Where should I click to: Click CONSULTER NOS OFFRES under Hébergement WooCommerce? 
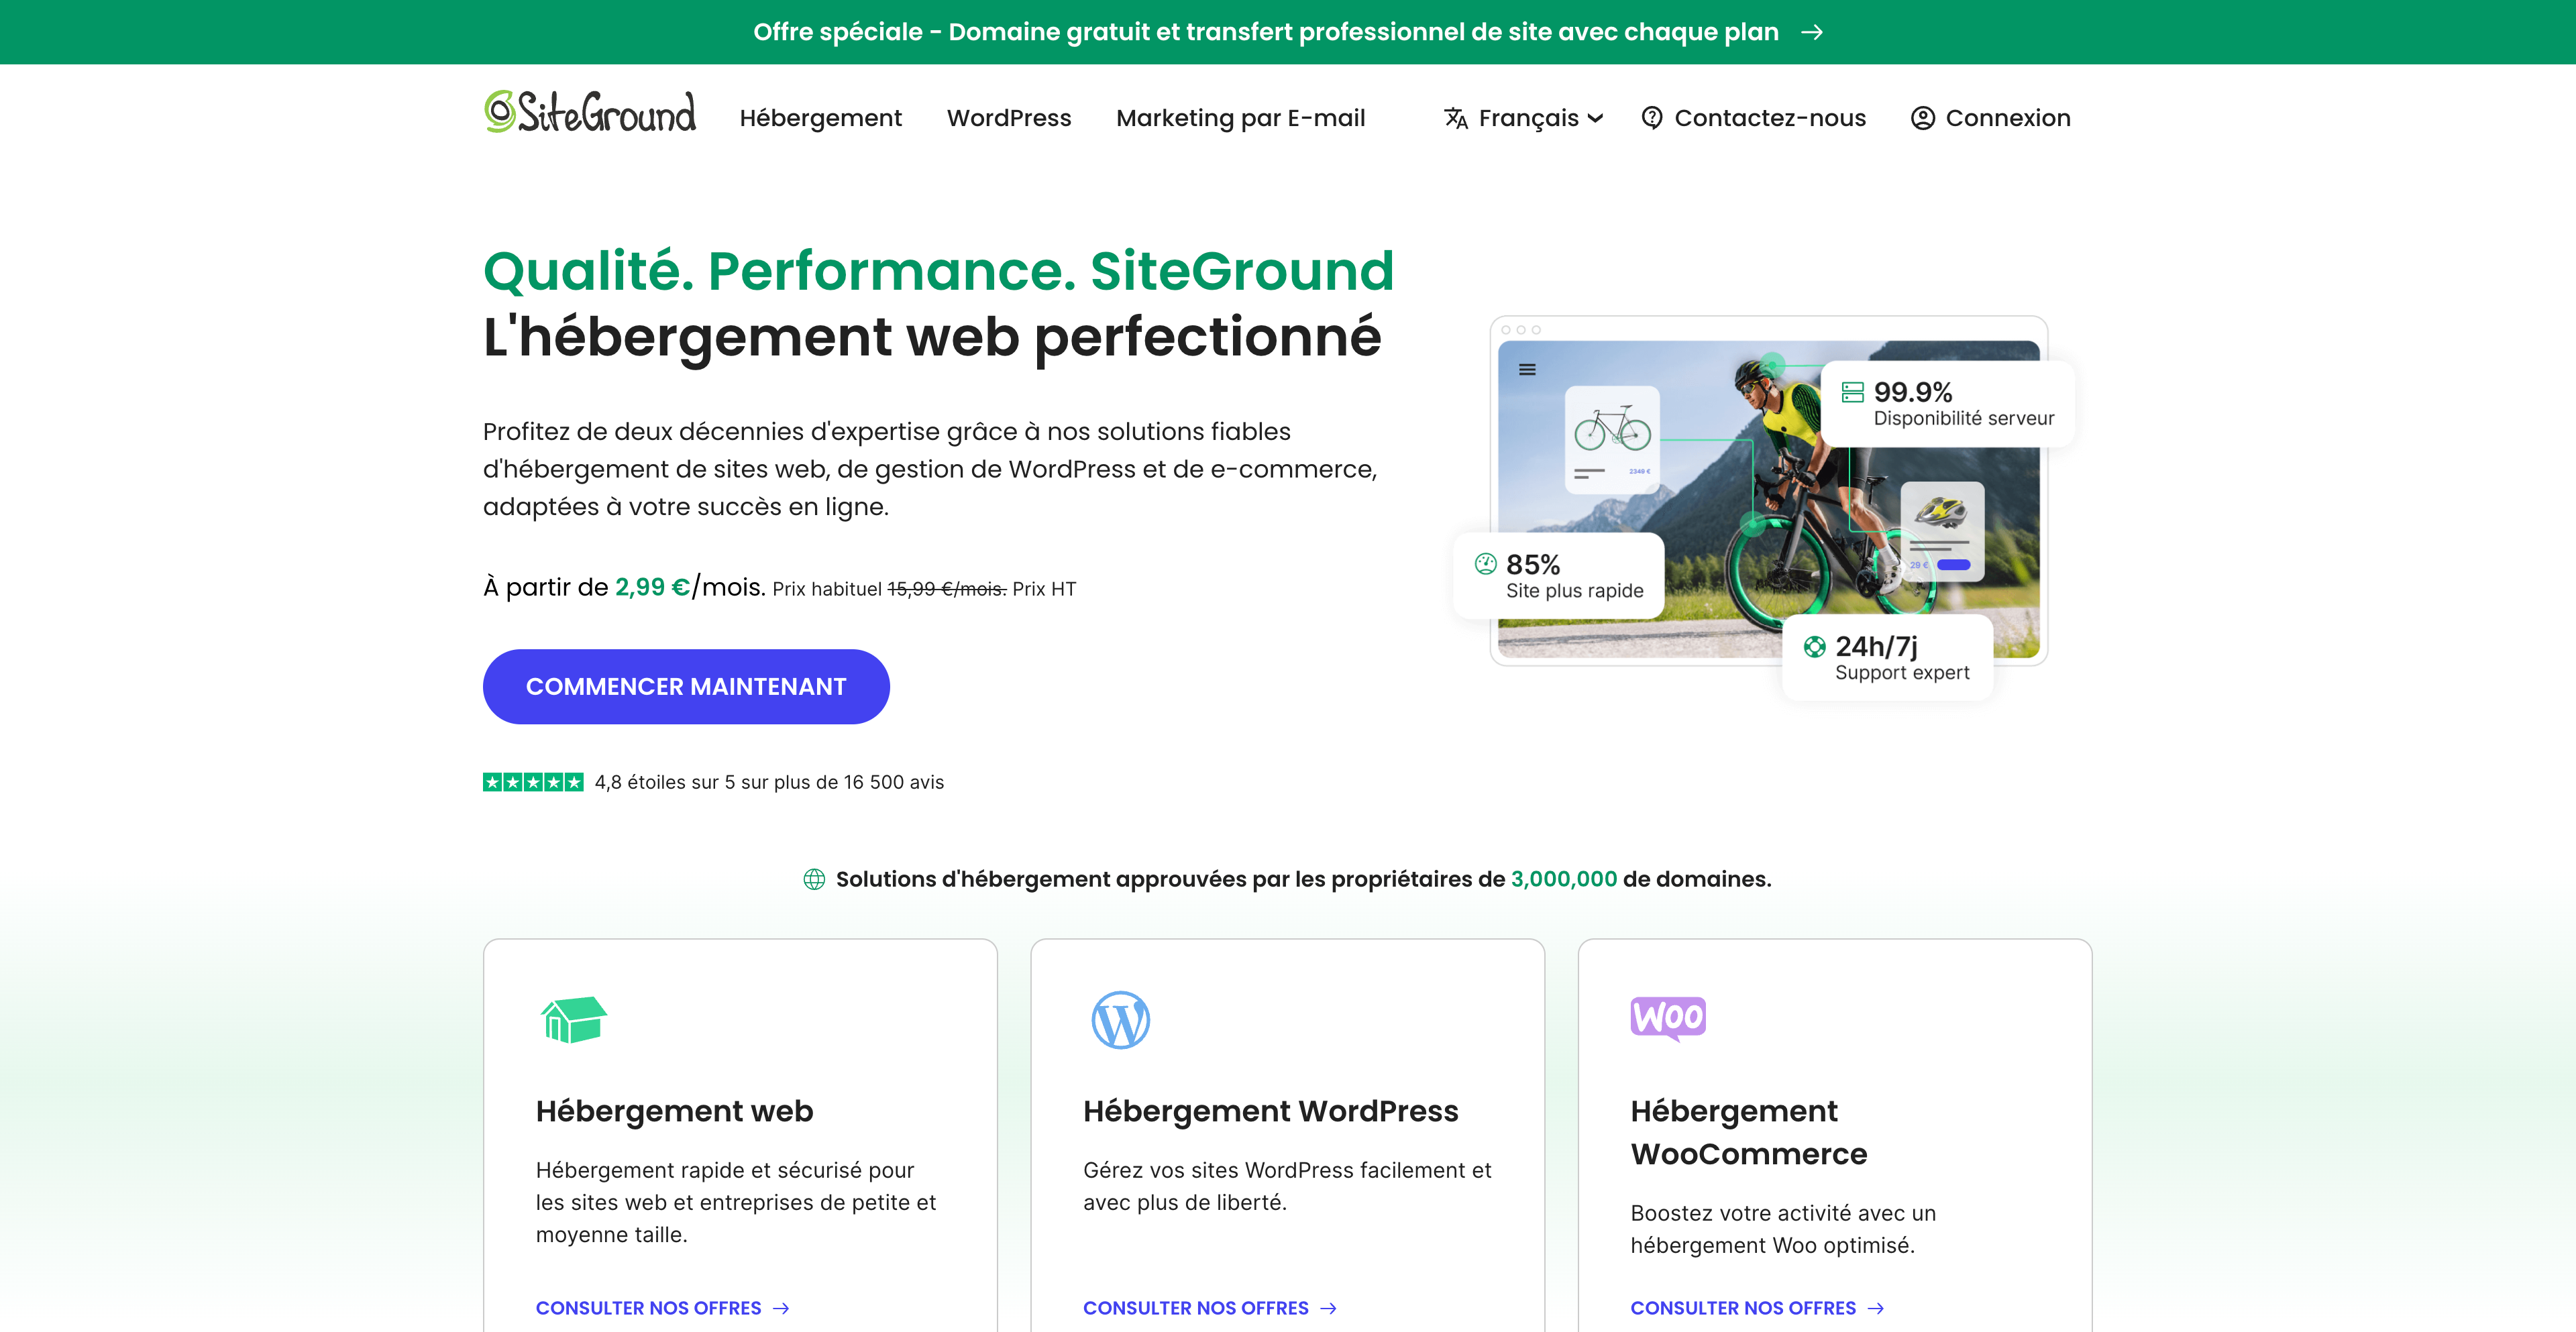point(1757,1308)
